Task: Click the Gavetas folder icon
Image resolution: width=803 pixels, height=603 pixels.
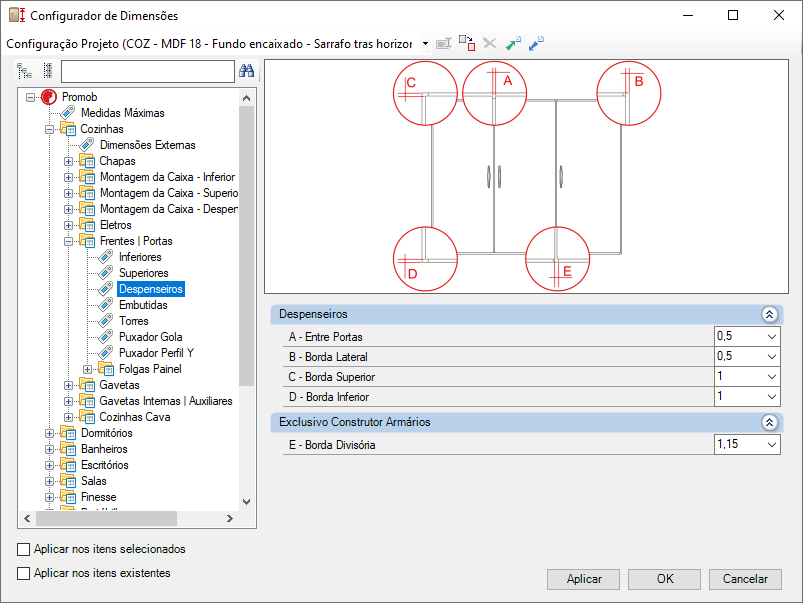Action: [87, 385]
